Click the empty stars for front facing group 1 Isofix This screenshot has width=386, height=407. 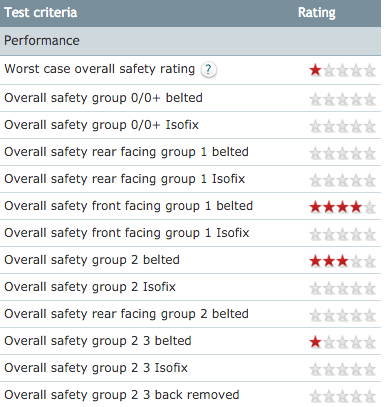click(x=343, y=234)
